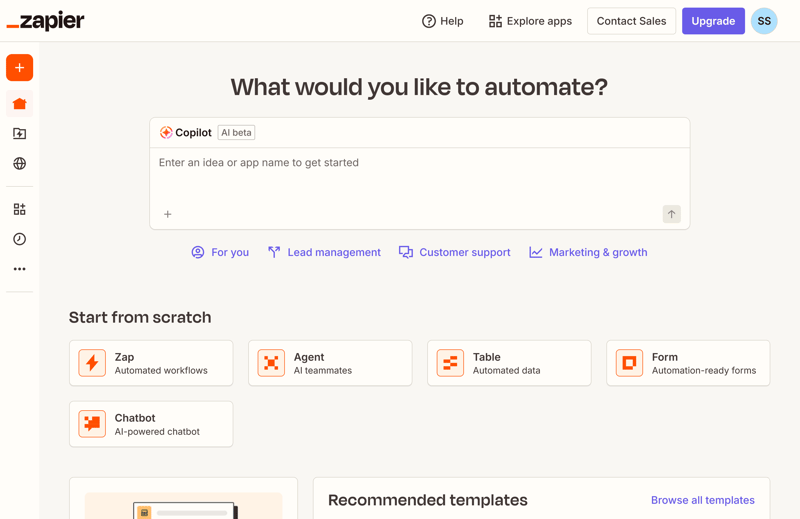Open the Browse all templates link
800x519 pixels.
[702, 500]
